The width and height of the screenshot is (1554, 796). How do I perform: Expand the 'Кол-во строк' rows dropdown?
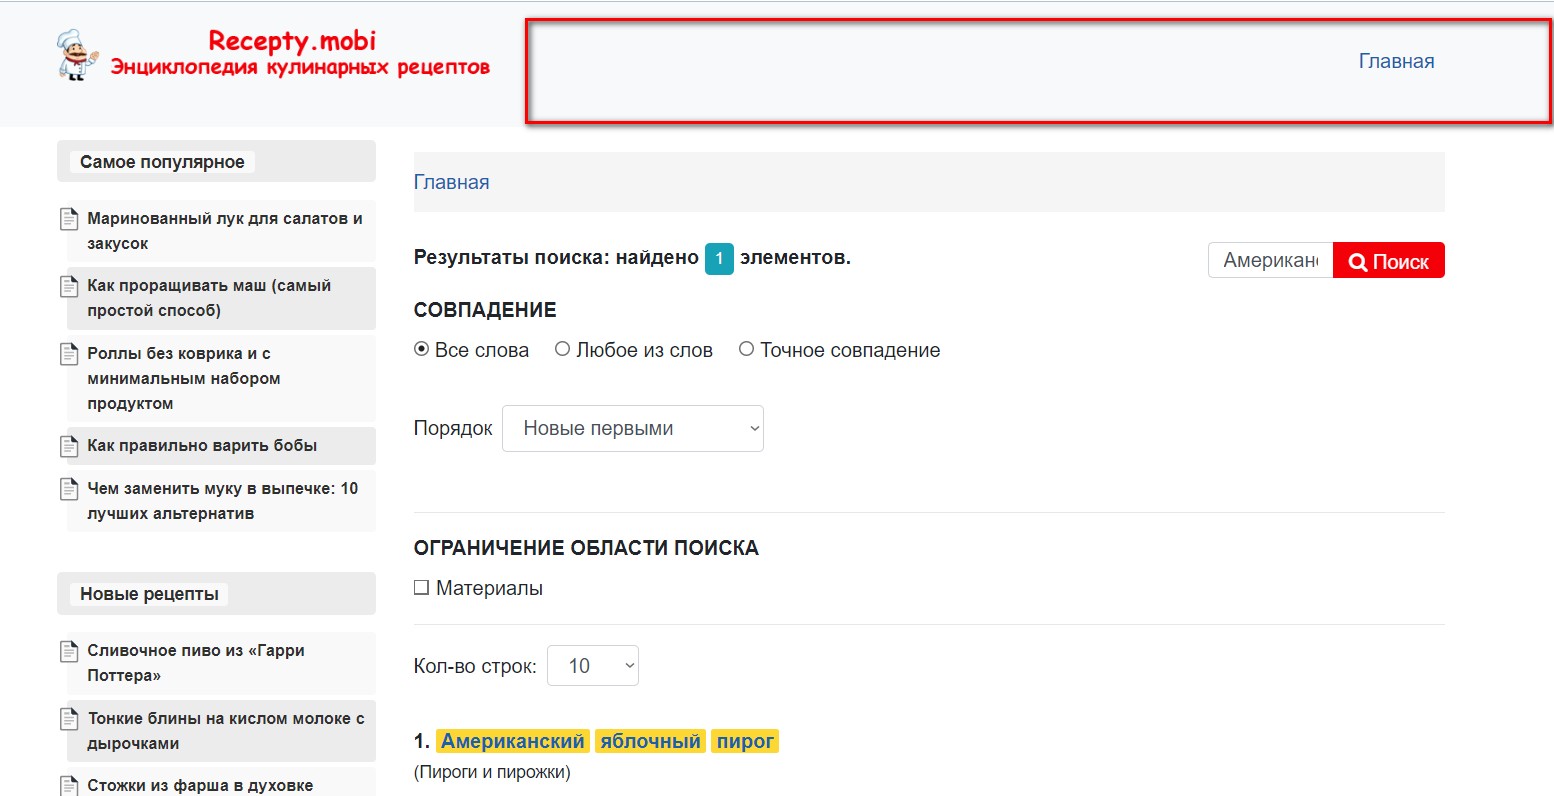592,666
